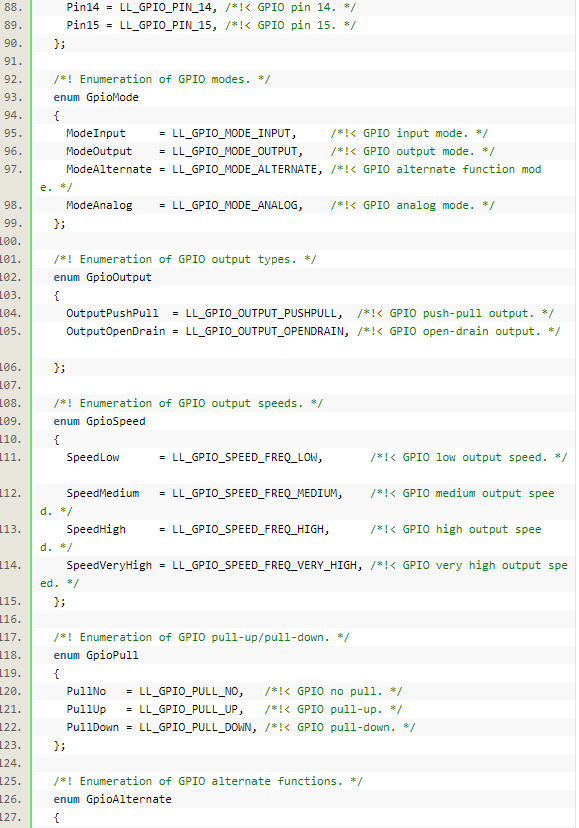Select 'Enumeration of GPIO output types' comment
The image size is (579, 828).
point(185,259)
